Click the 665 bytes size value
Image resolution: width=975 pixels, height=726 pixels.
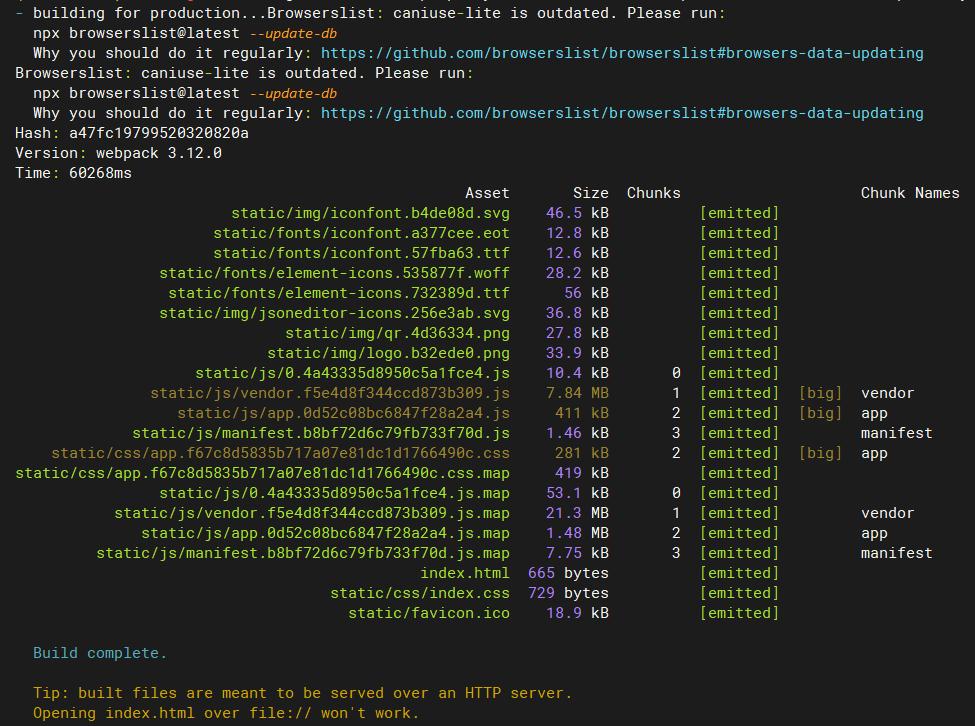(x=568, y=572)
